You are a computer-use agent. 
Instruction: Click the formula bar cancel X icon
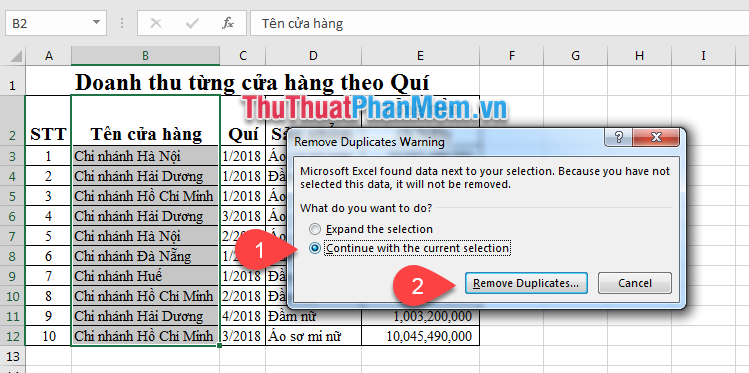(x=156, y=23)
